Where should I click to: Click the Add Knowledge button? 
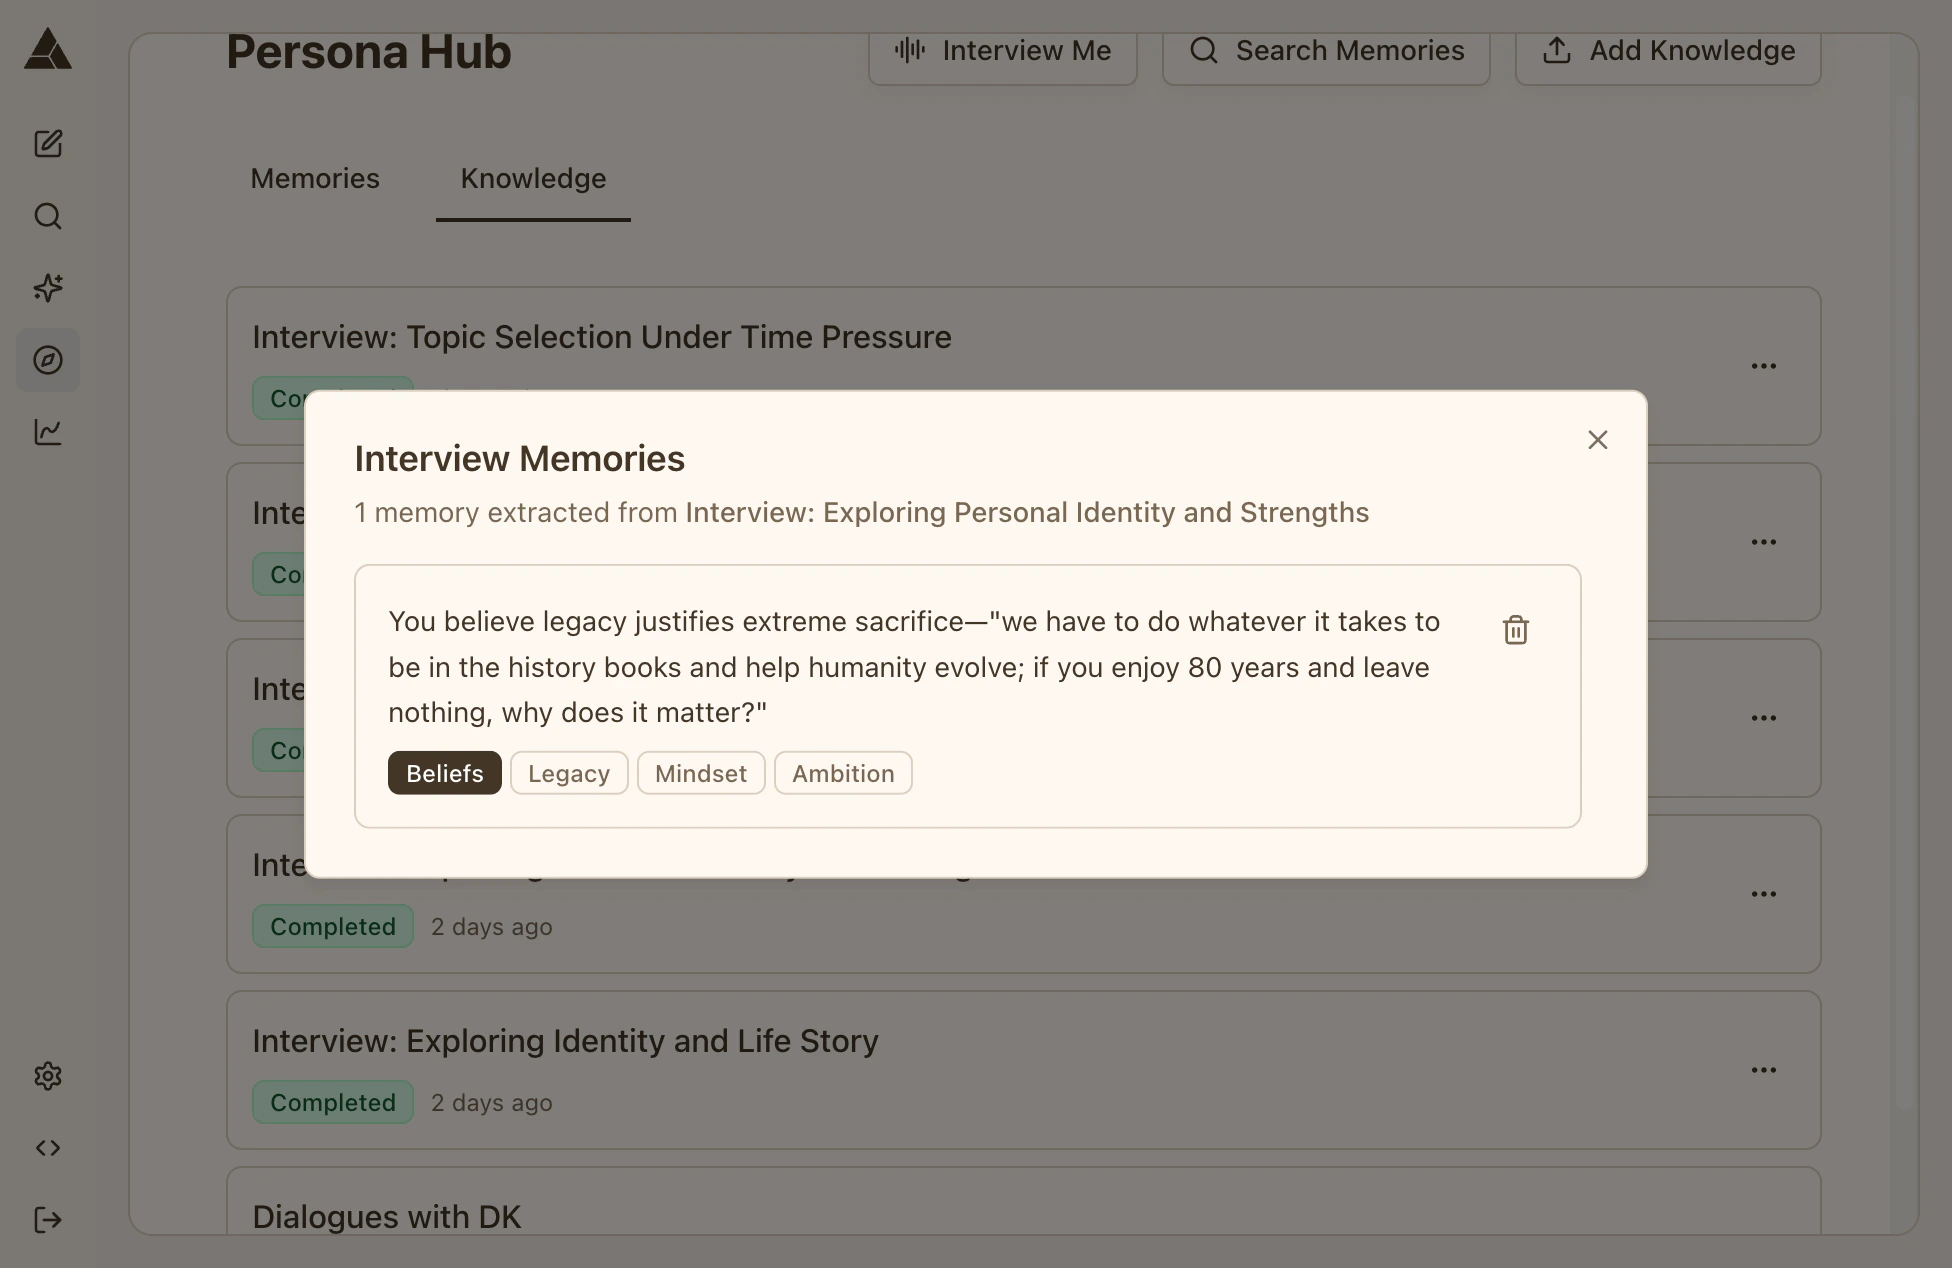1667,51
